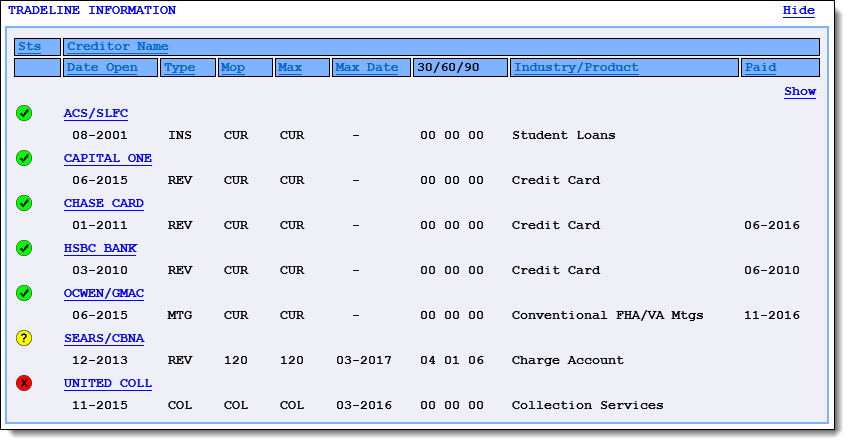Open the UNITED COLL creditor link
Image resolution: width=850 pixels, height=445 pixels.
coord(108,383)
